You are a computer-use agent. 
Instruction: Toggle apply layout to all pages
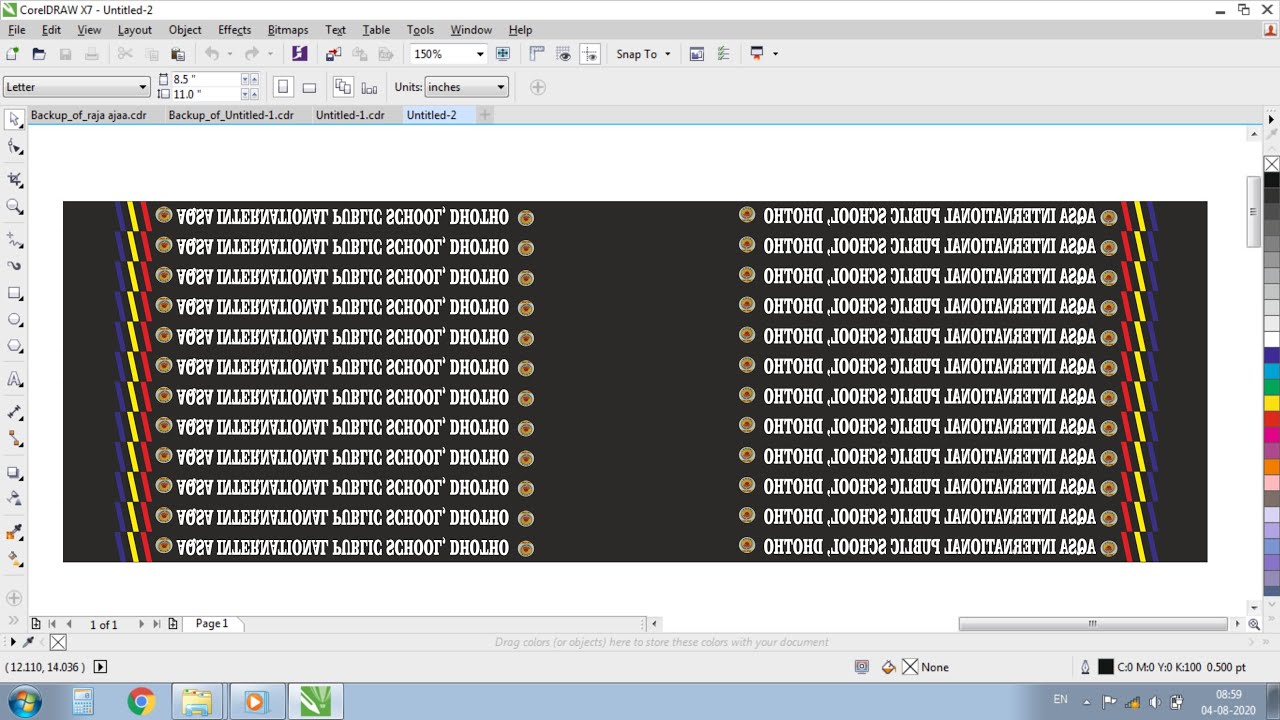coord(343,87)
